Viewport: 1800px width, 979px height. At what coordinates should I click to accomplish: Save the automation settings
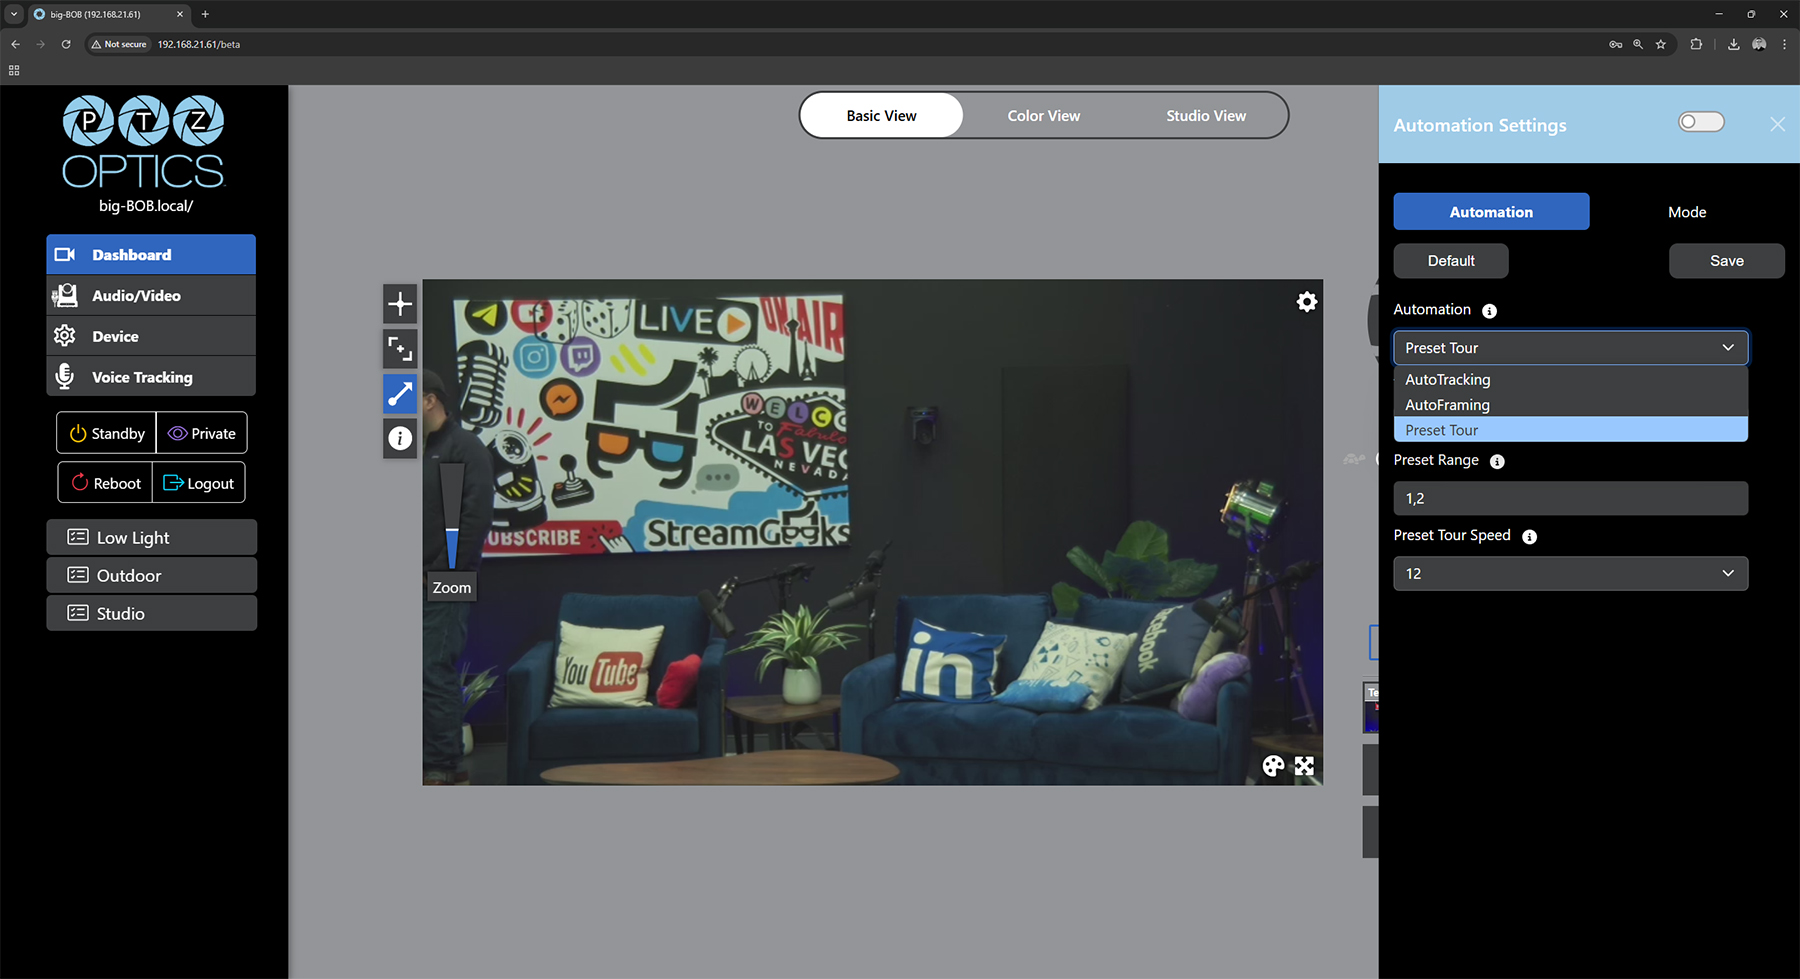(1726, 261)
